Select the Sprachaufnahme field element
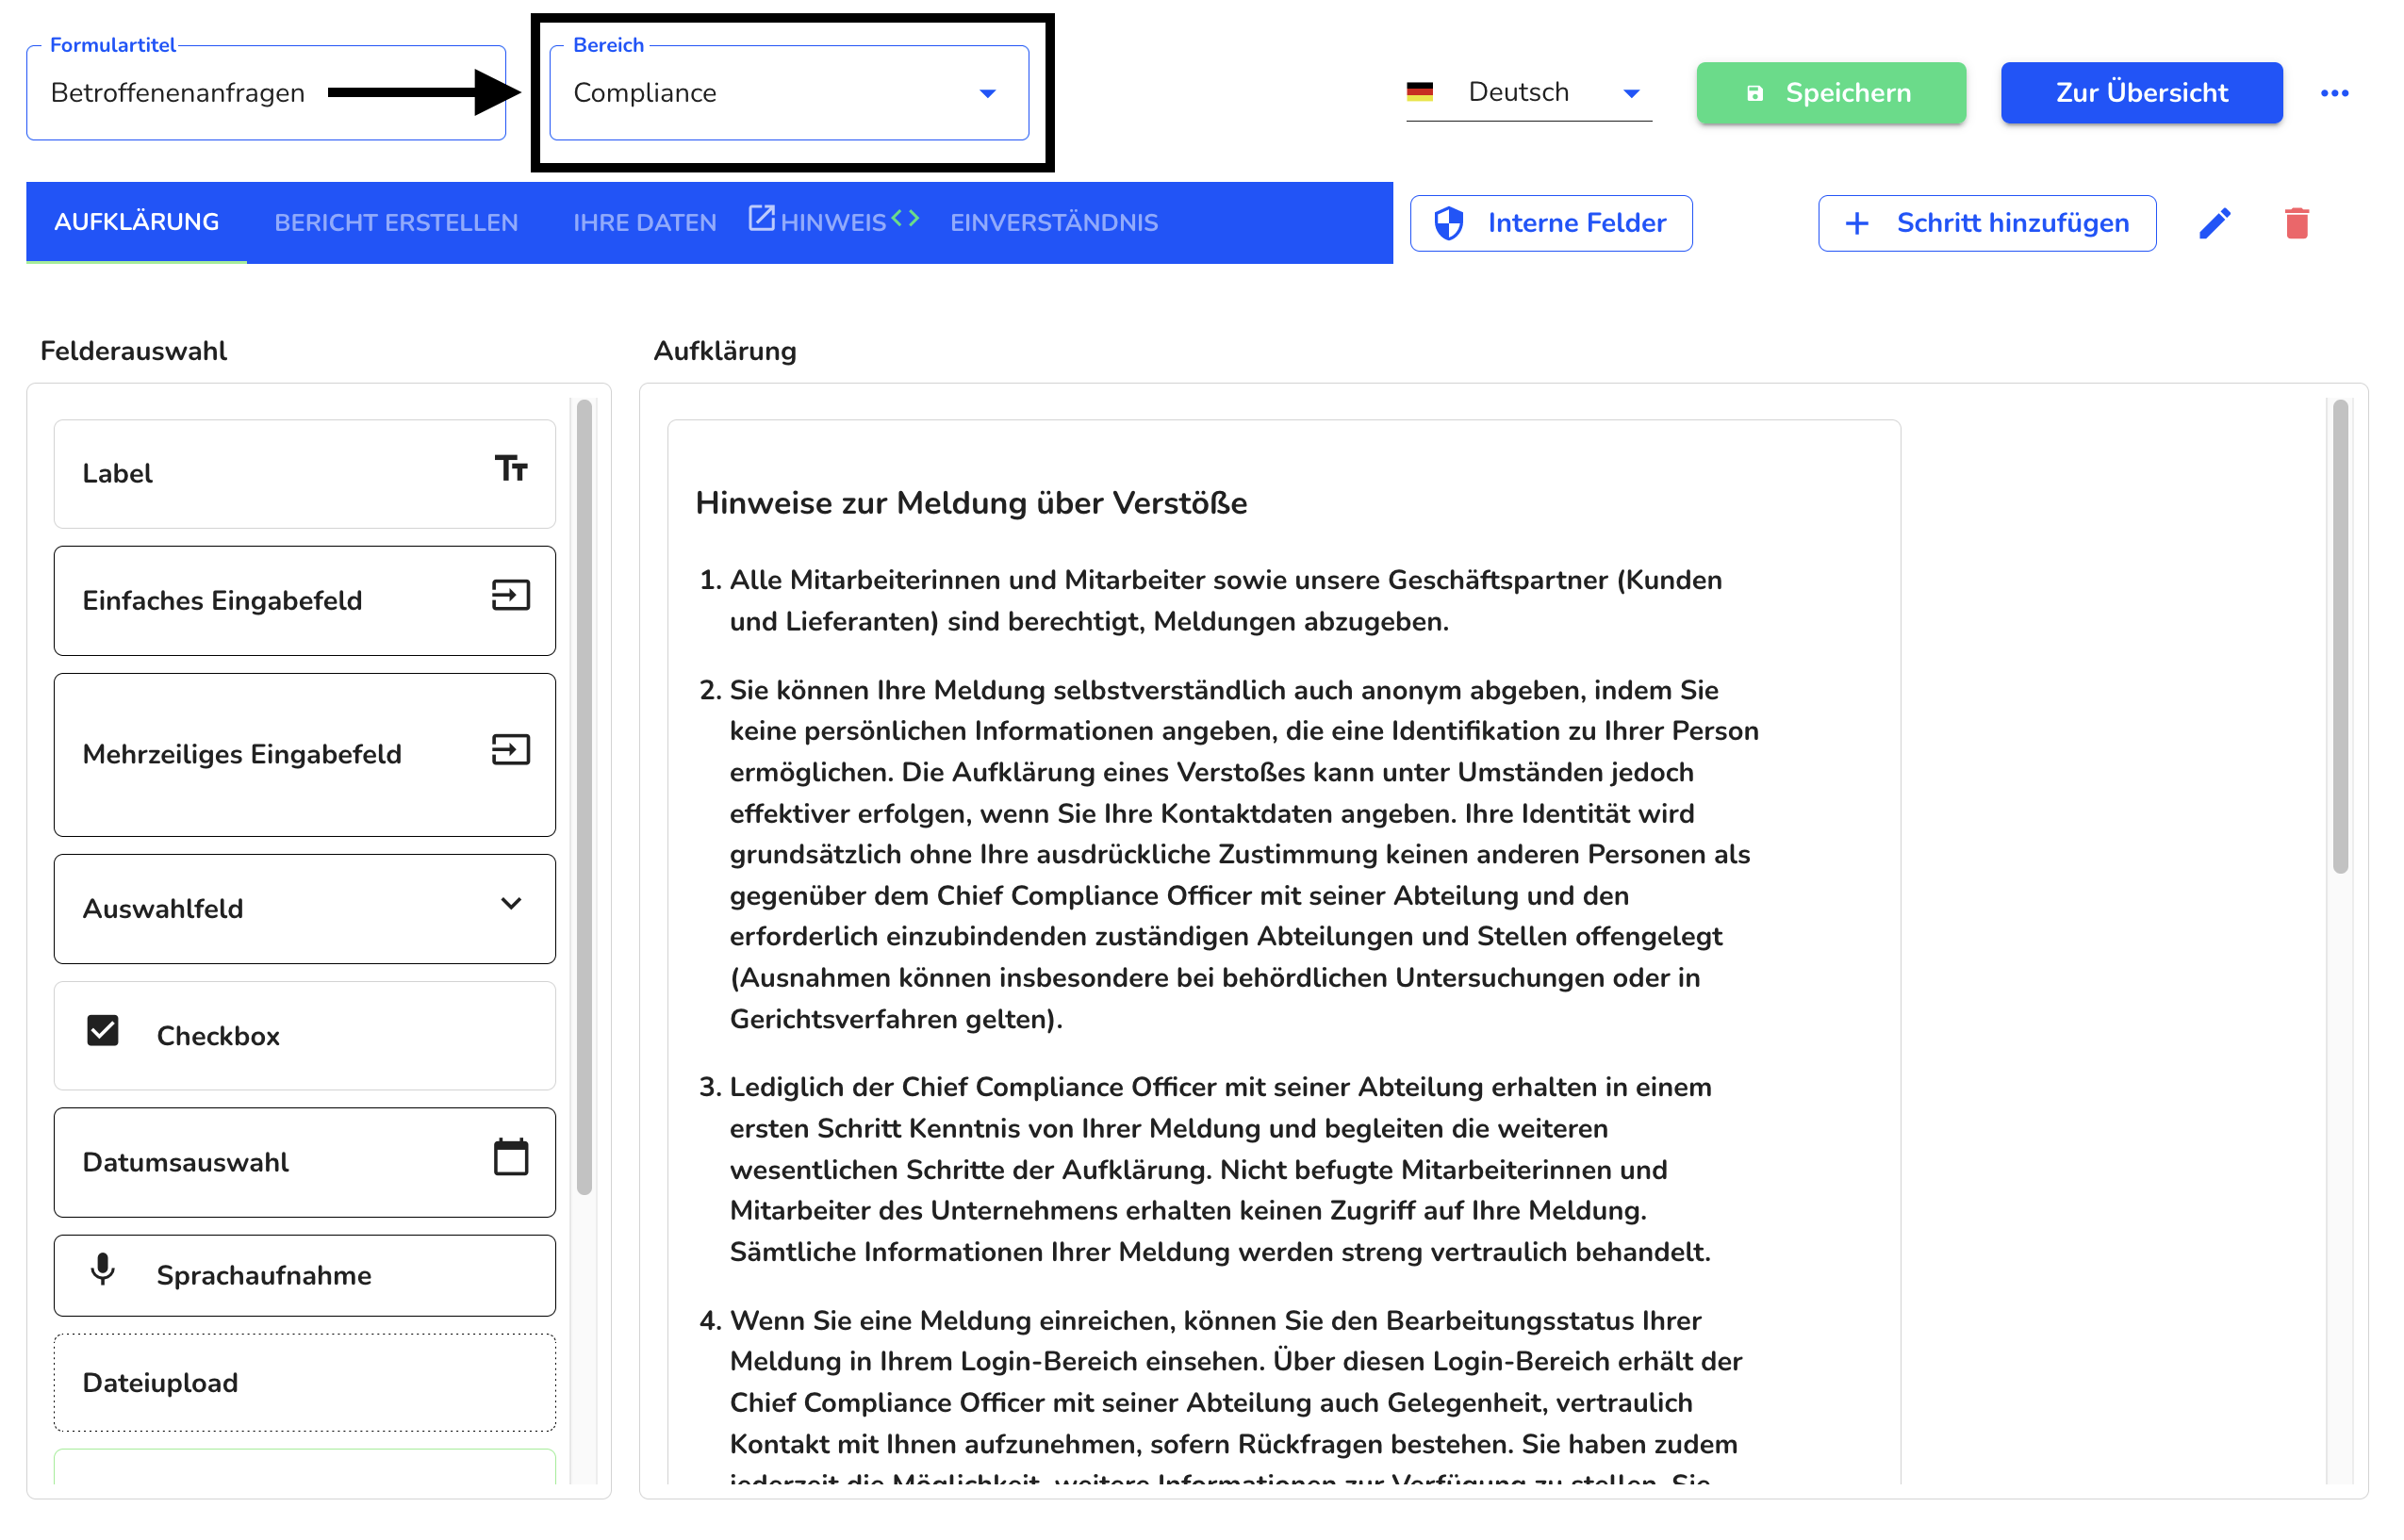The image size is (2404, 1540). point(305,1276)
